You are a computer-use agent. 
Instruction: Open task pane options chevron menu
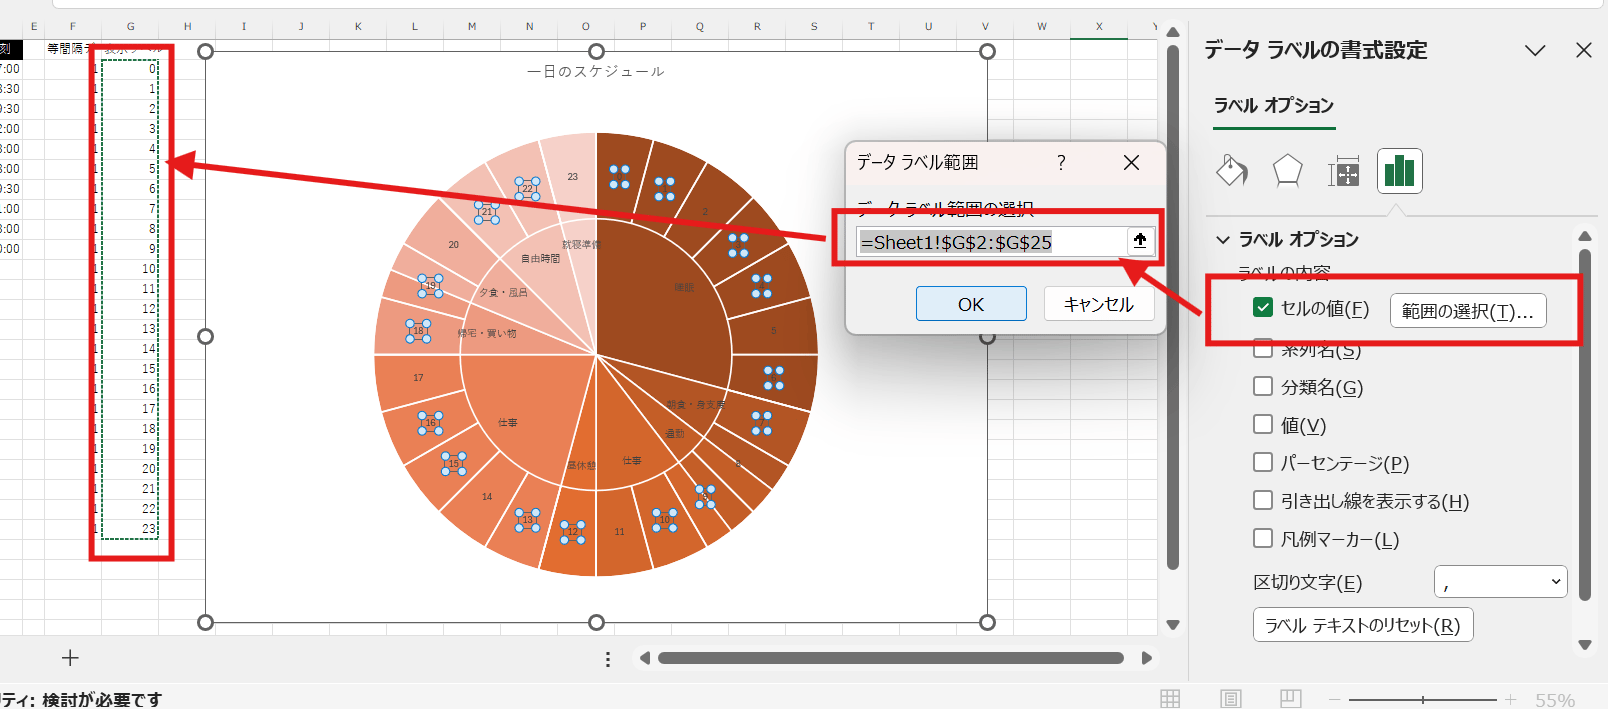[x=1534, y=50]
